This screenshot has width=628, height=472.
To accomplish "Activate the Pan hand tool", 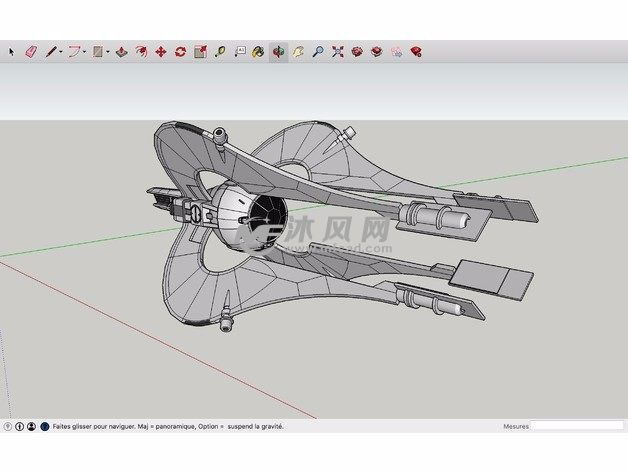I will 298,51.
